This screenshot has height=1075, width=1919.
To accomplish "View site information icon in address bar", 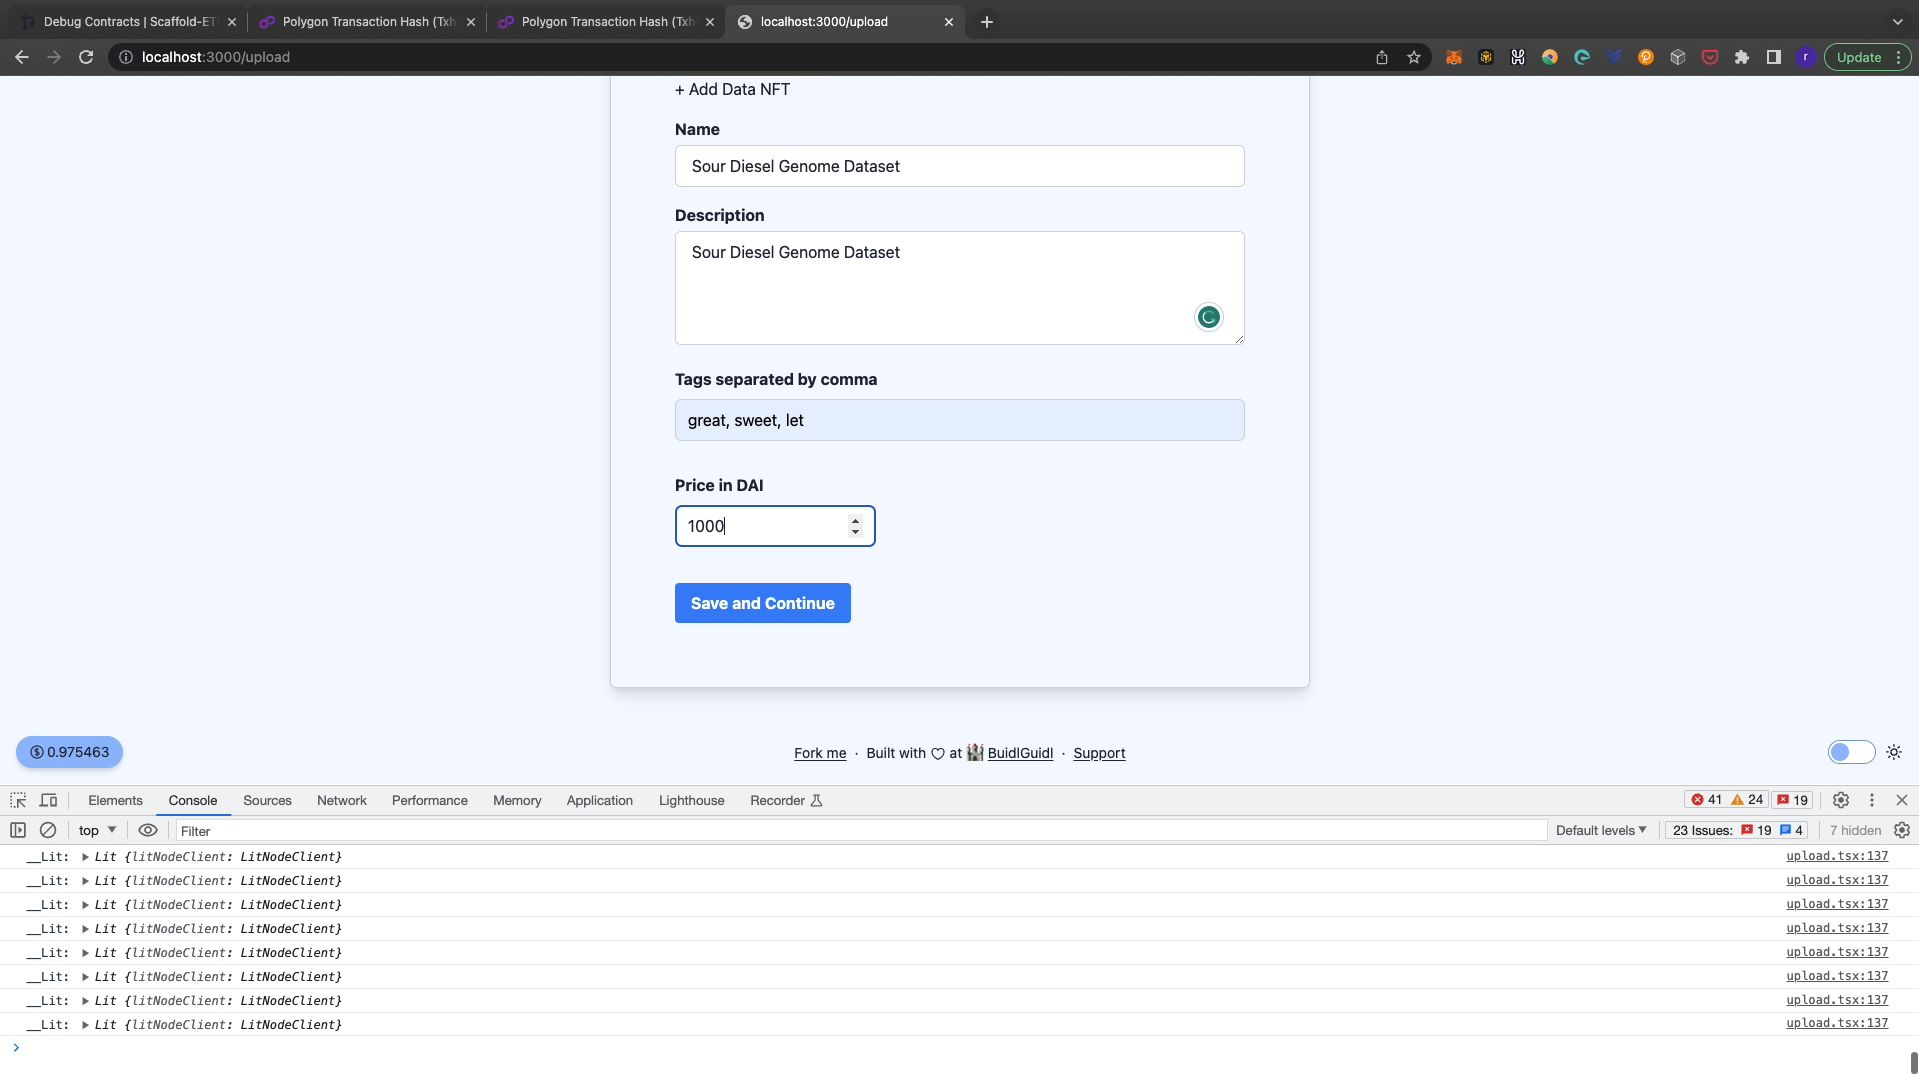I will (x=126, y=57).
